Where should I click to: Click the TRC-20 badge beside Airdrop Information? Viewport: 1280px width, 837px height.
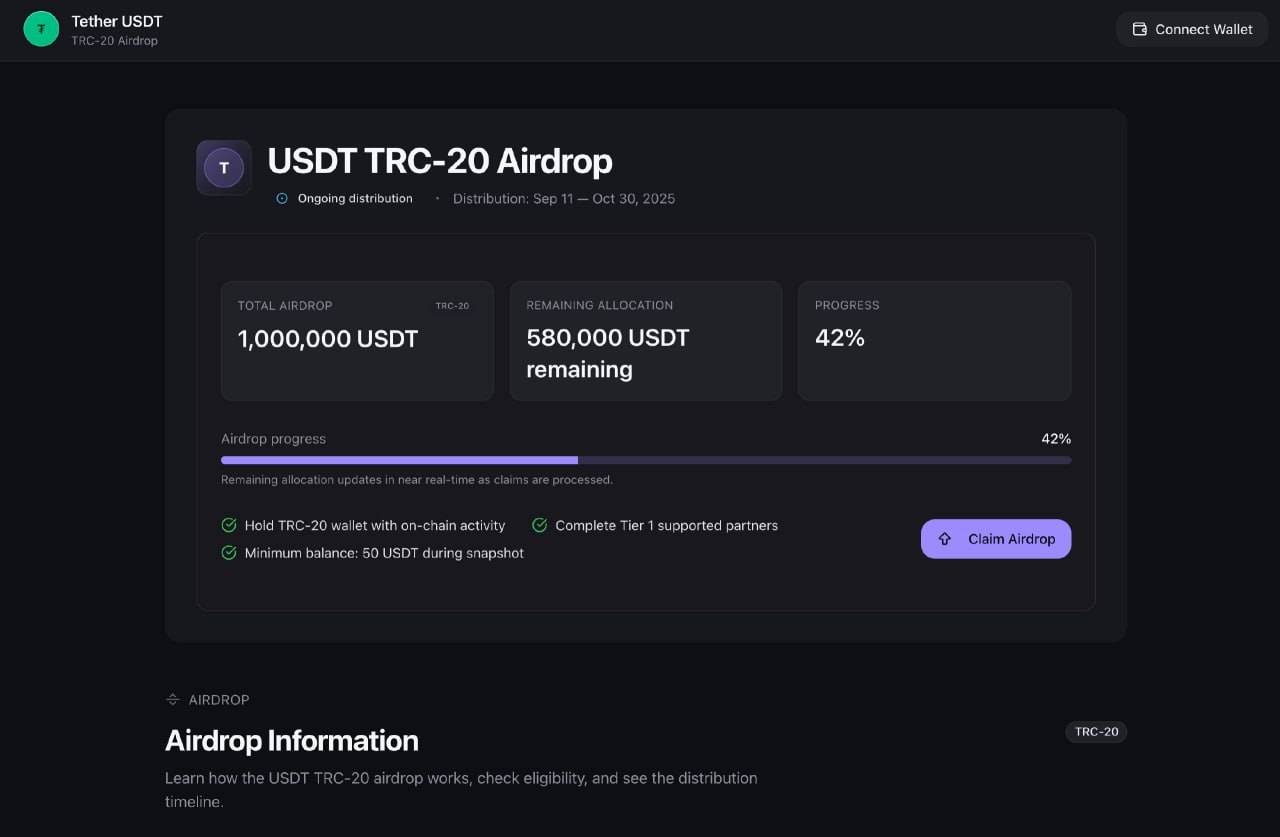point(1096,732)
